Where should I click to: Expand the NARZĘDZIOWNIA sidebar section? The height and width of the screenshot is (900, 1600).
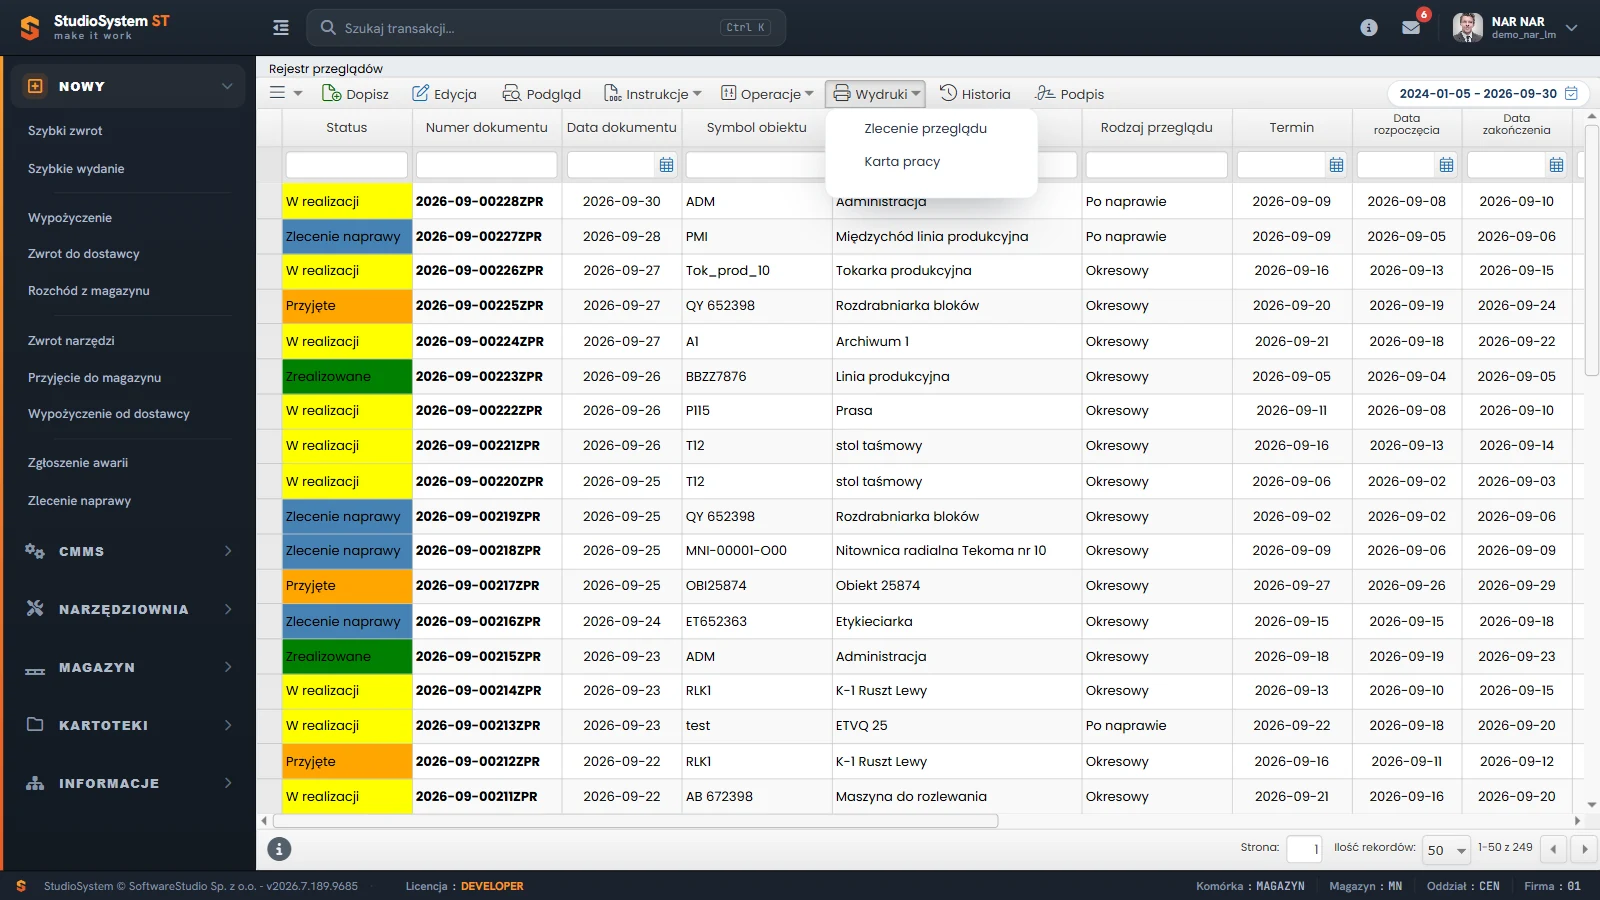[x=129, y=609]
